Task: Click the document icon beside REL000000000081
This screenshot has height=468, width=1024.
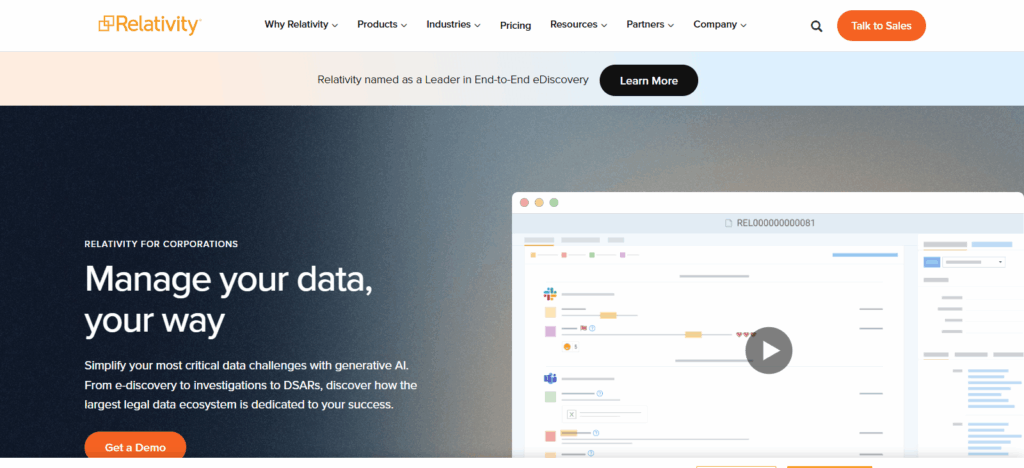Action: tap(728, 223)
